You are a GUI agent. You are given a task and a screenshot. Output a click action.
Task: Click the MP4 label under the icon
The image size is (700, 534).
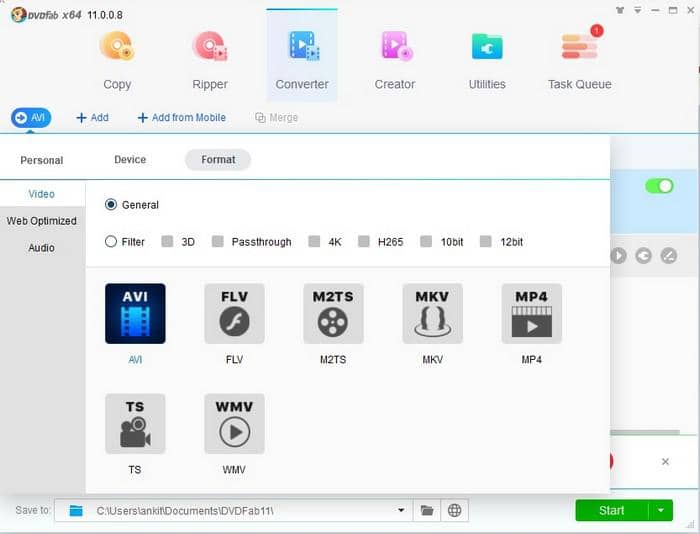point(532,359)
